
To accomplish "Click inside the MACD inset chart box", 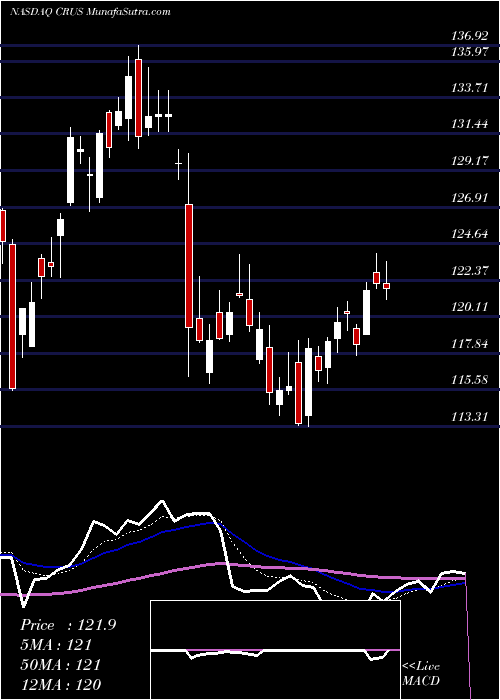I will click(x=275, y=650).
